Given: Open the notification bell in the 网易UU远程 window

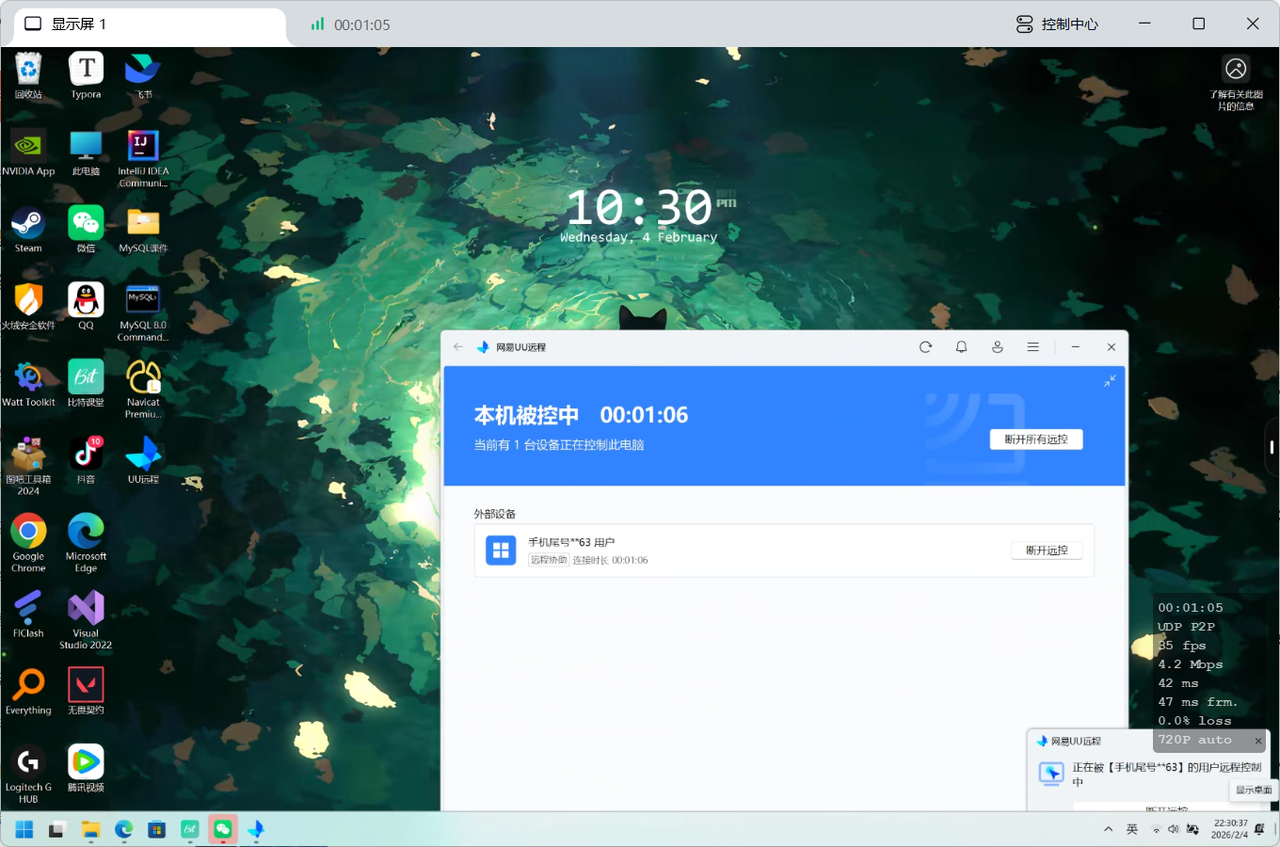Looking at the screenshot, I should point(961,347).
